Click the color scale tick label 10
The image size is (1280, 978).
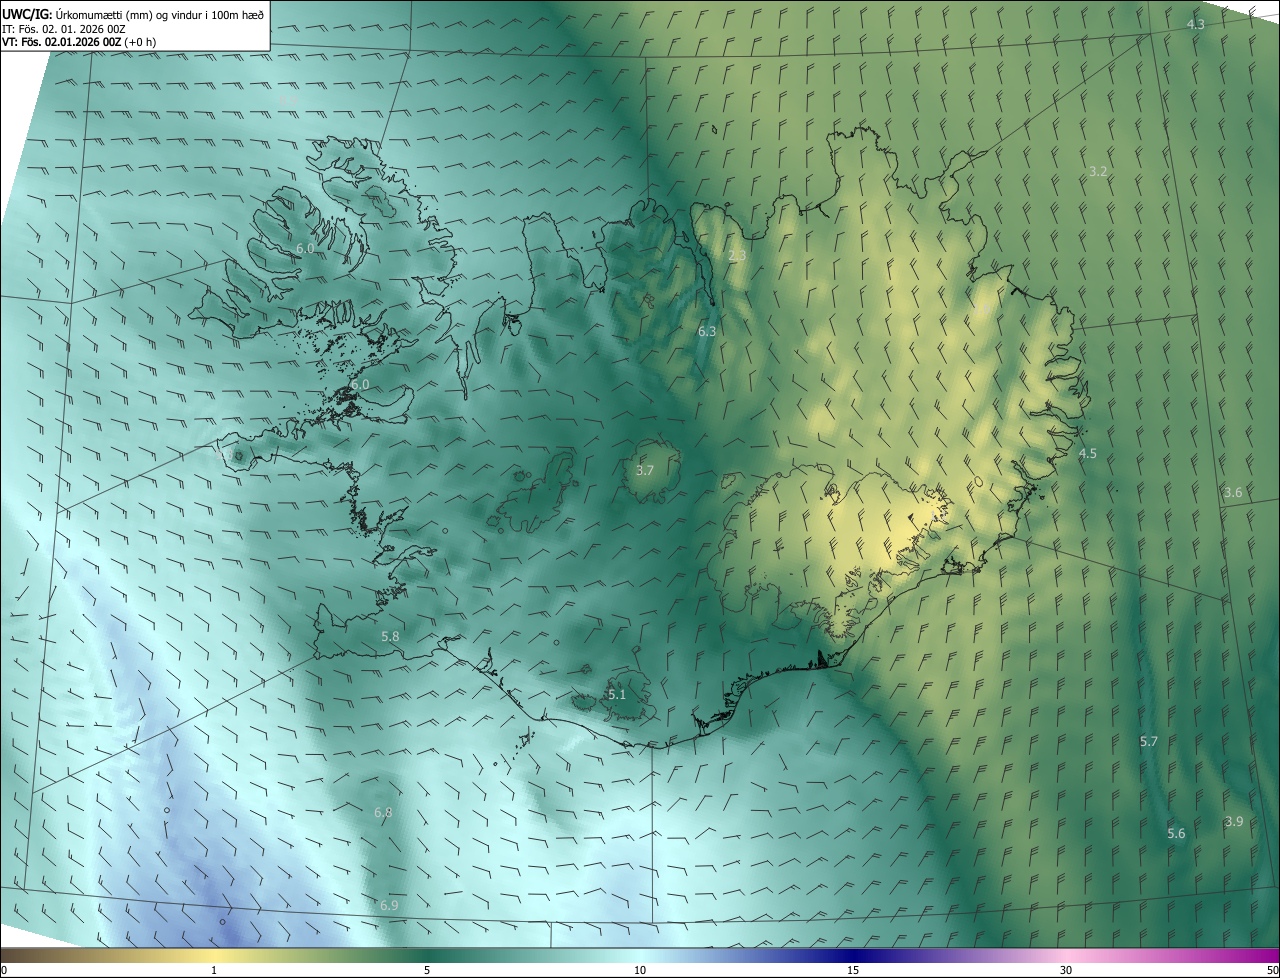(640, 970)
